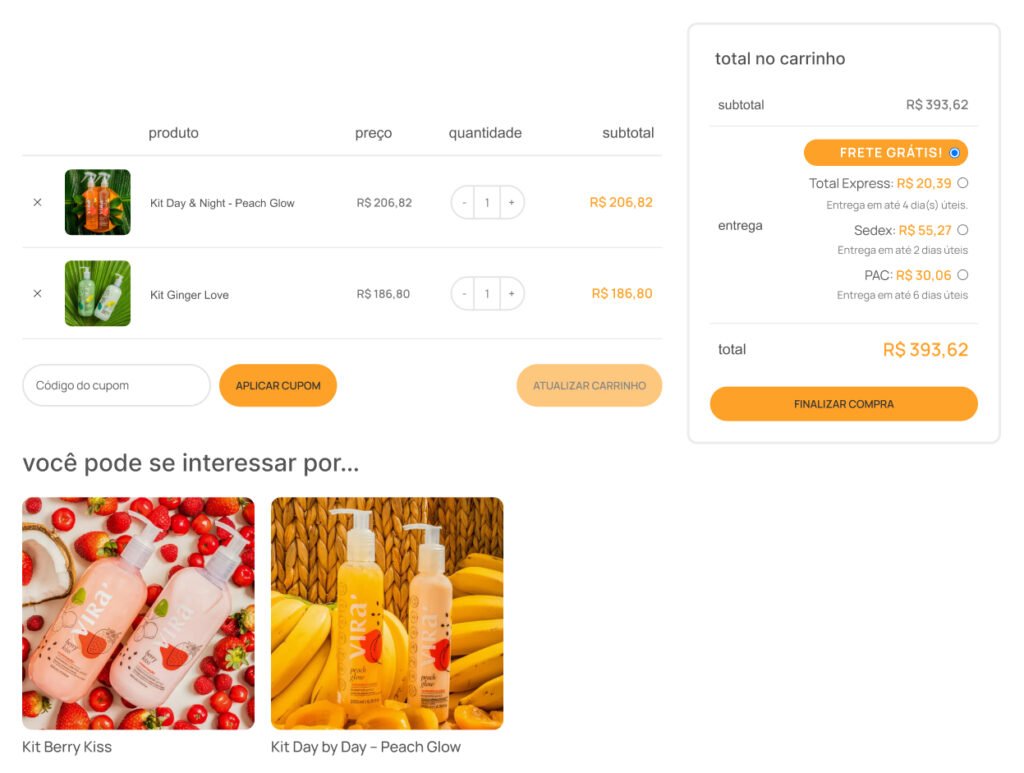Select the Frete Grátis shipping option

pyautogui.click(x=955, y=153)
